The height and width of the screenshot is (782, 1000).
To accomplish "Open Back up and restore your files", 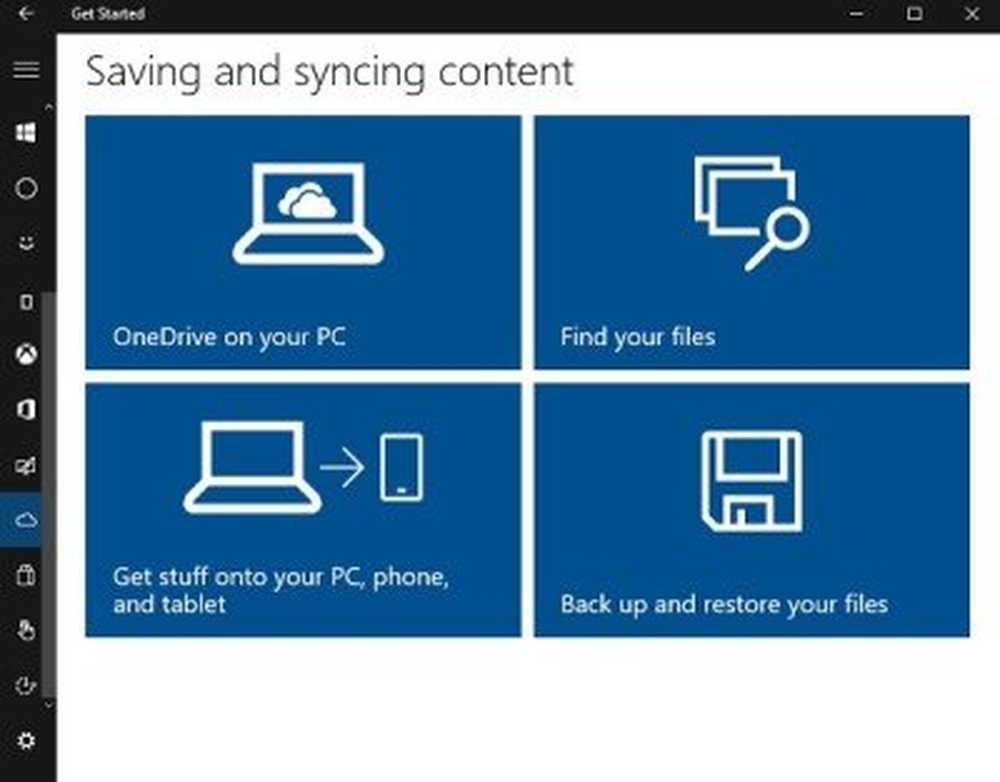I will (752, 510).
